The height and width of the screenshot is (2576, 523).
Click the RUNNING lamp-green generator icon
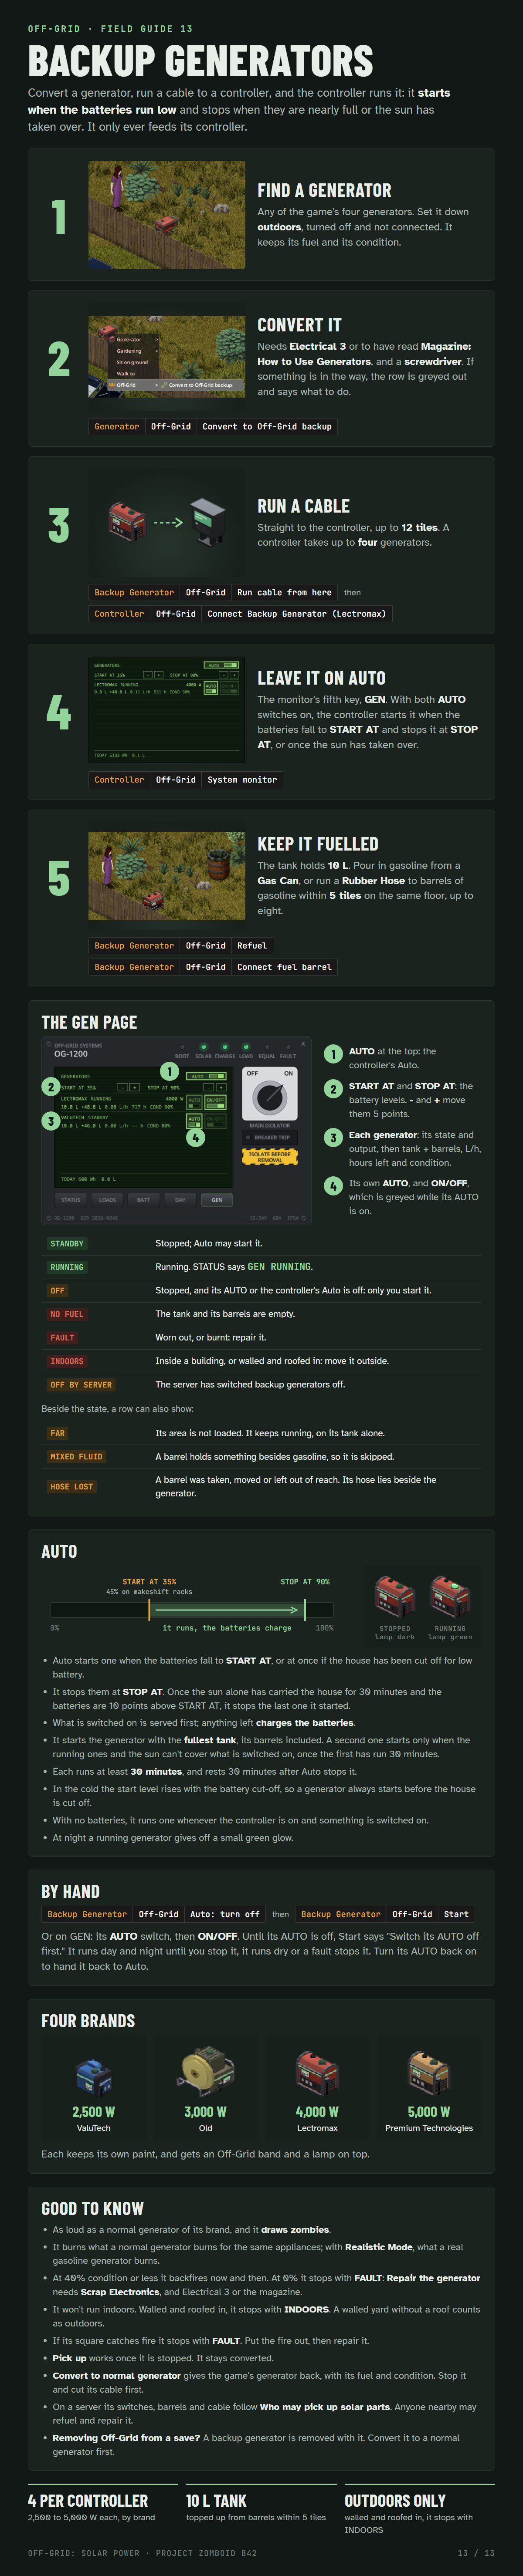[450, 1596]
